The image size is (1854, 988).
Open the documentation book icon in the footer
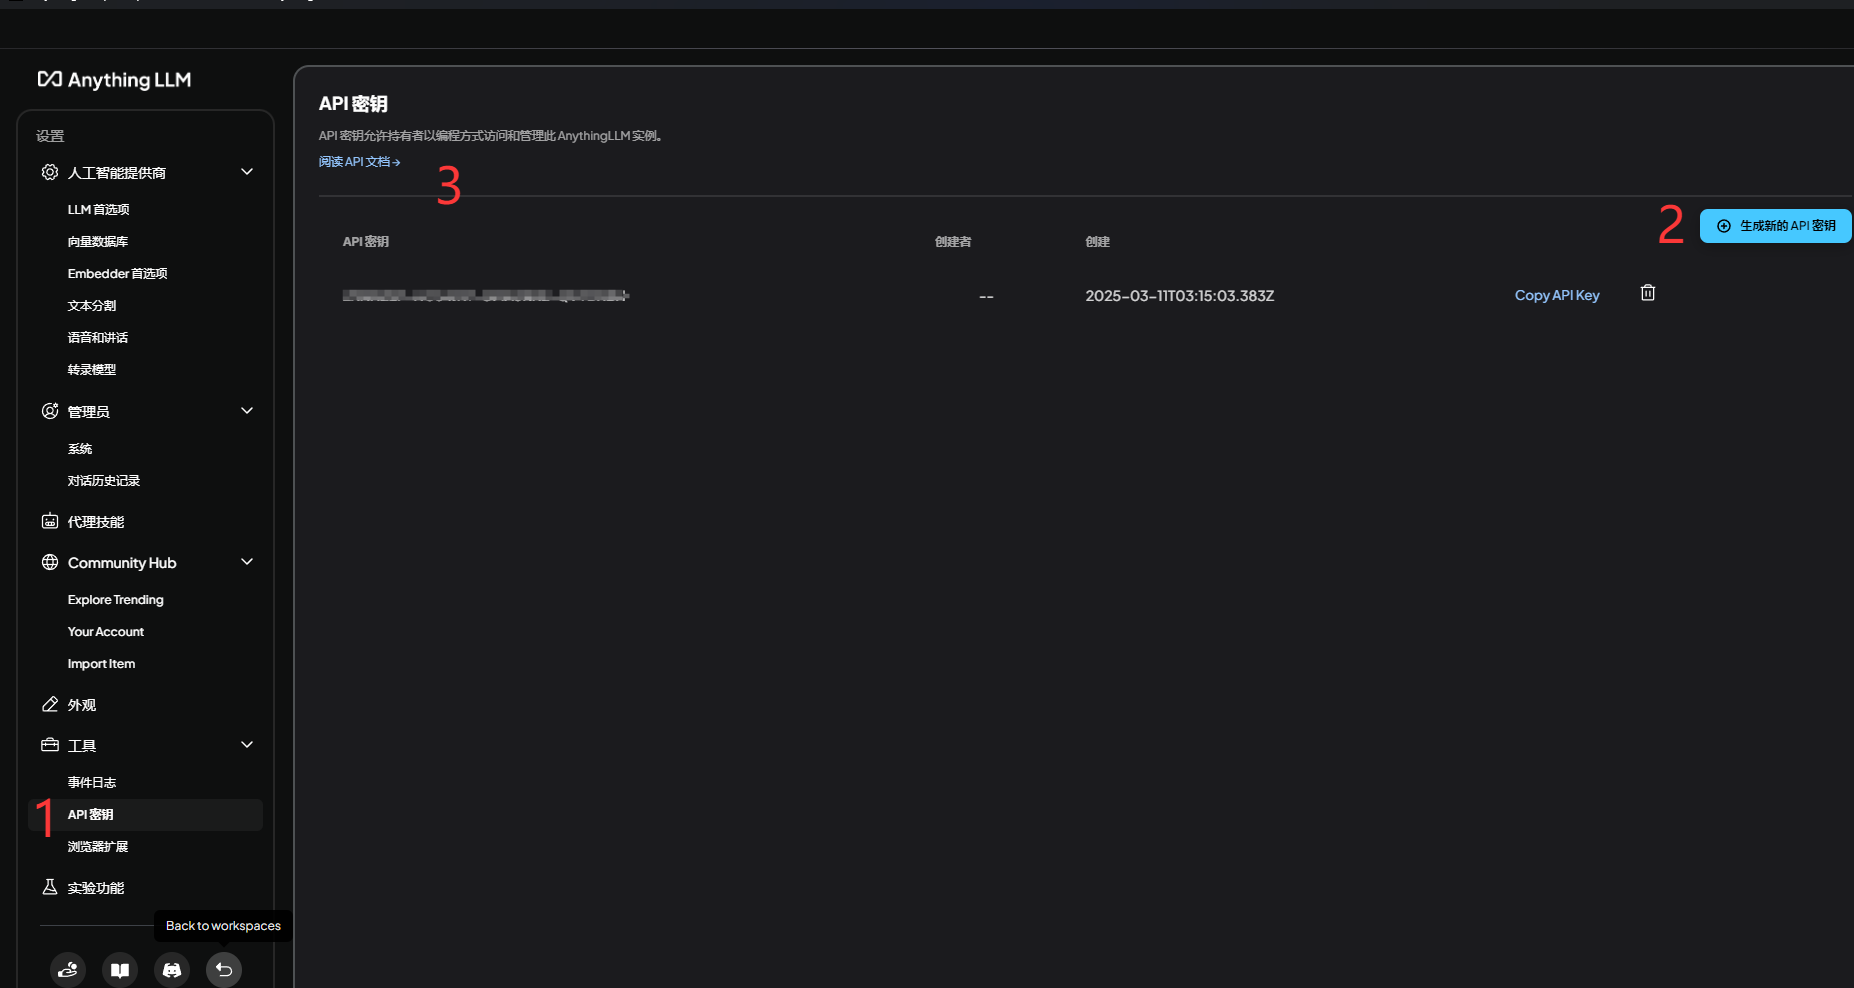pyautogui.click(x=120, y=970)
